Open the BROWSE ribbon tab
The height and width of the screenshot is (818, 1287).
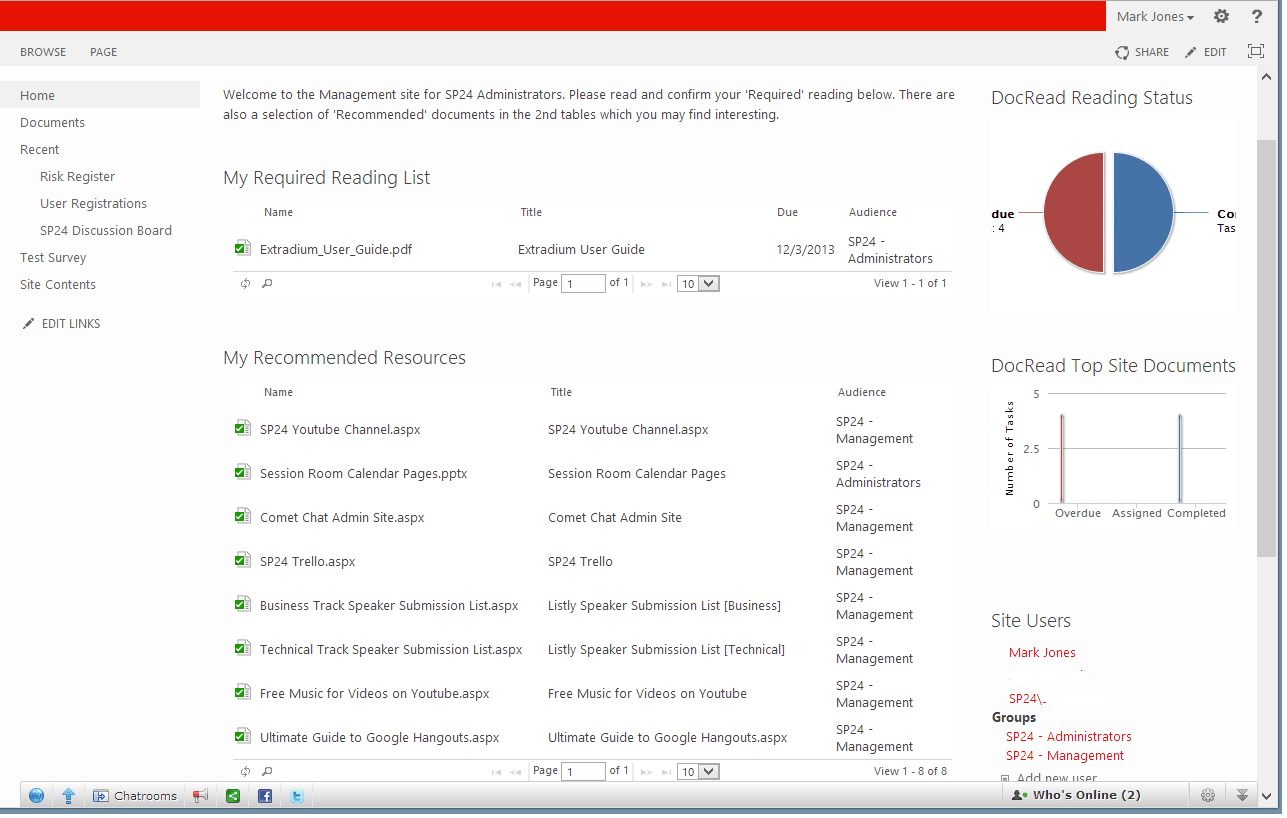pyautogui.click(x=43, y=52)
